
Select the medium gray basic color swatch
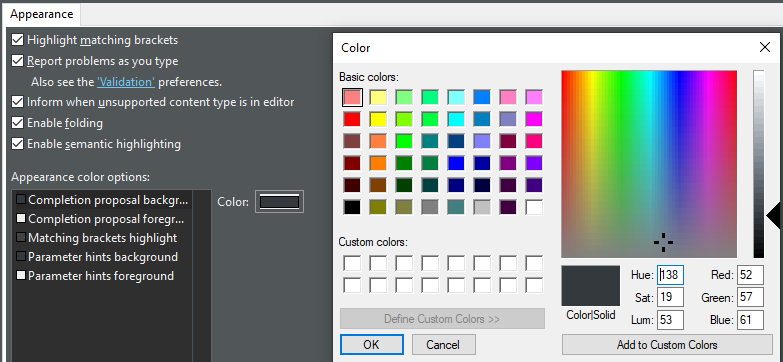click(x=430, y=207)
